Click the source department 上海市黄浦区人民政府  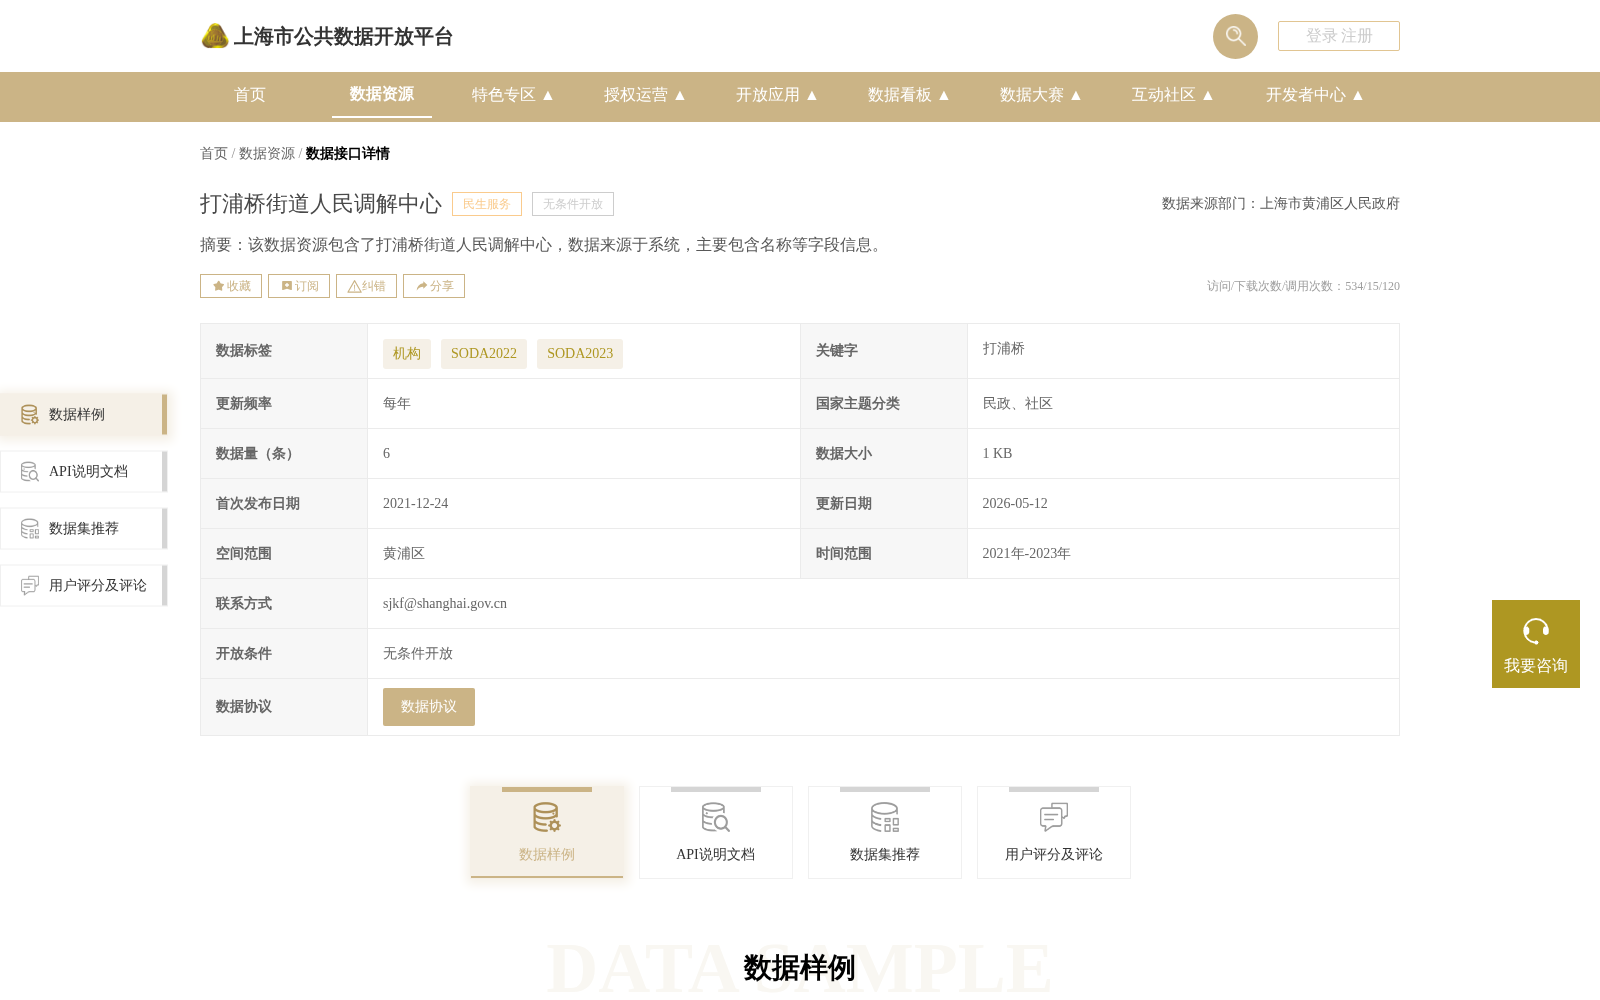pyautogui.click(x=1330, y=204)
